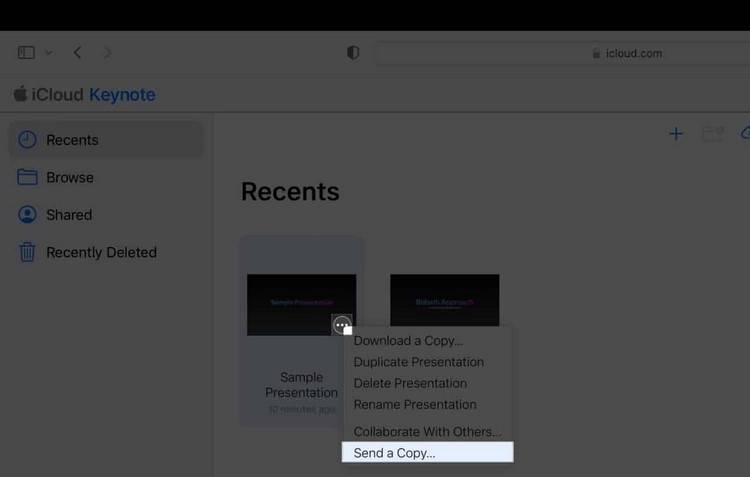Click the icloud.com address bar
The width and height of the screenshot is (750, 477).
[x=563, y=53]
